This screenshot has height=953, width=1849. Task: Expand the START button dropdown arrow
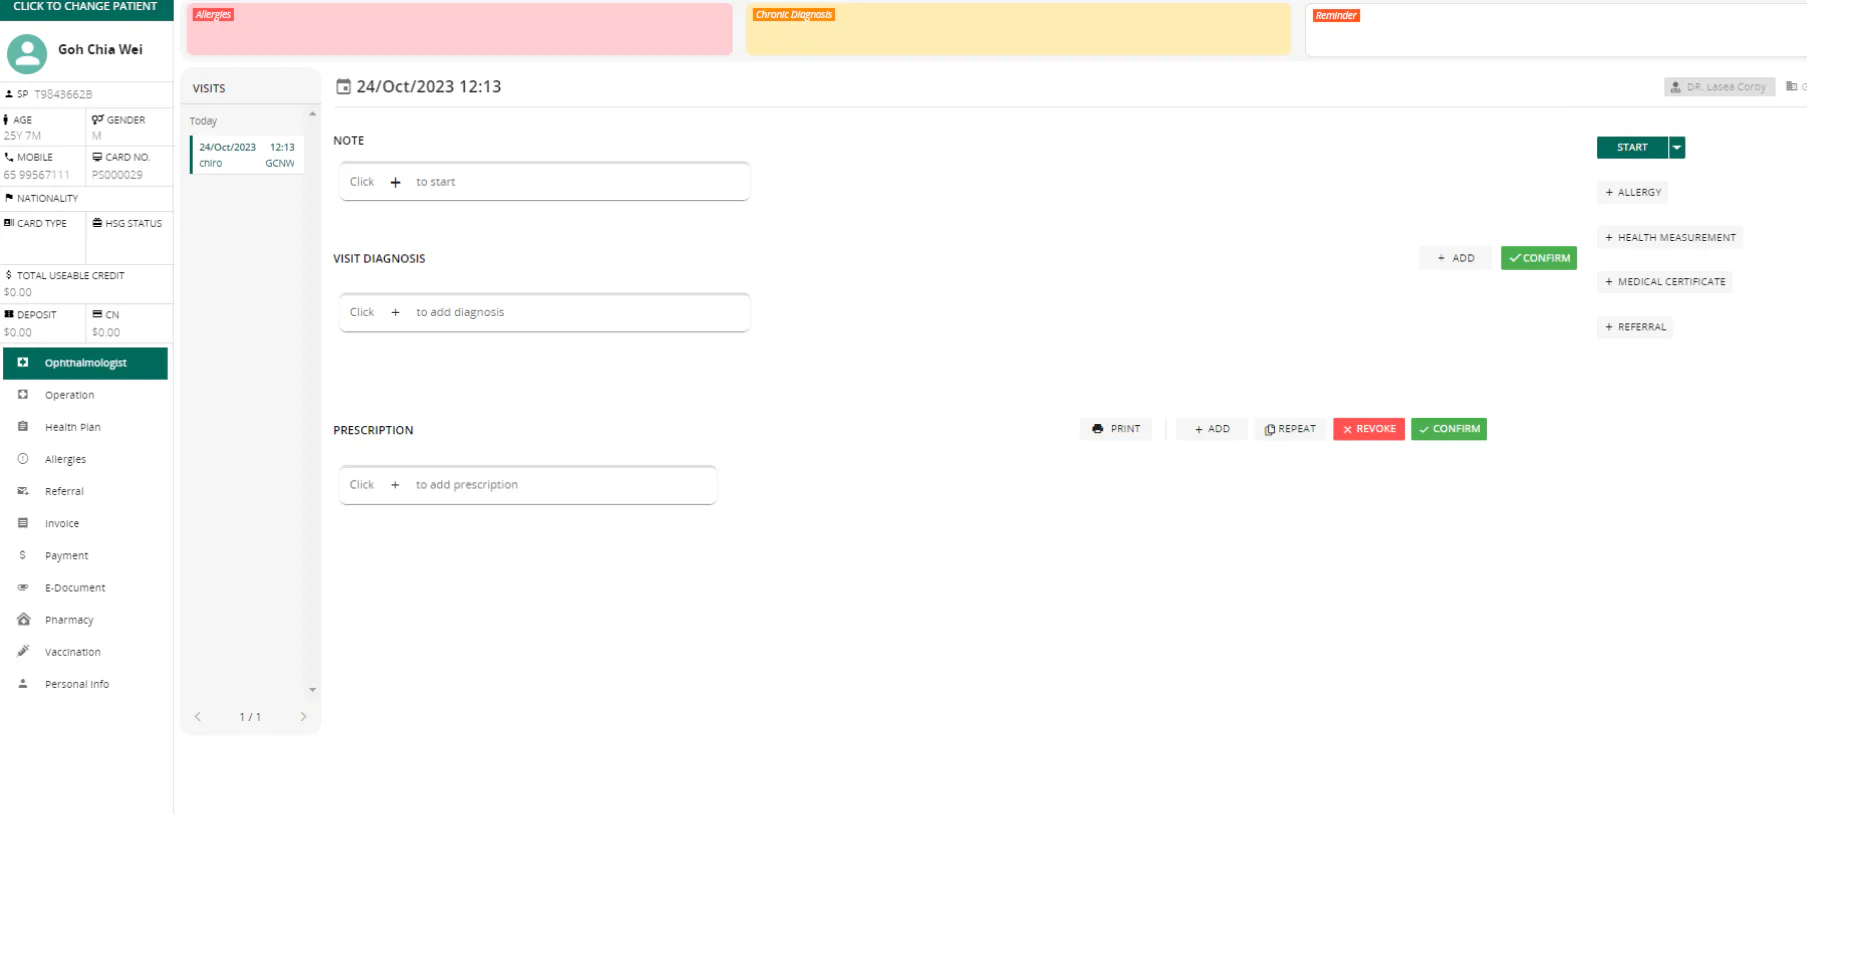pos(1677,148)
